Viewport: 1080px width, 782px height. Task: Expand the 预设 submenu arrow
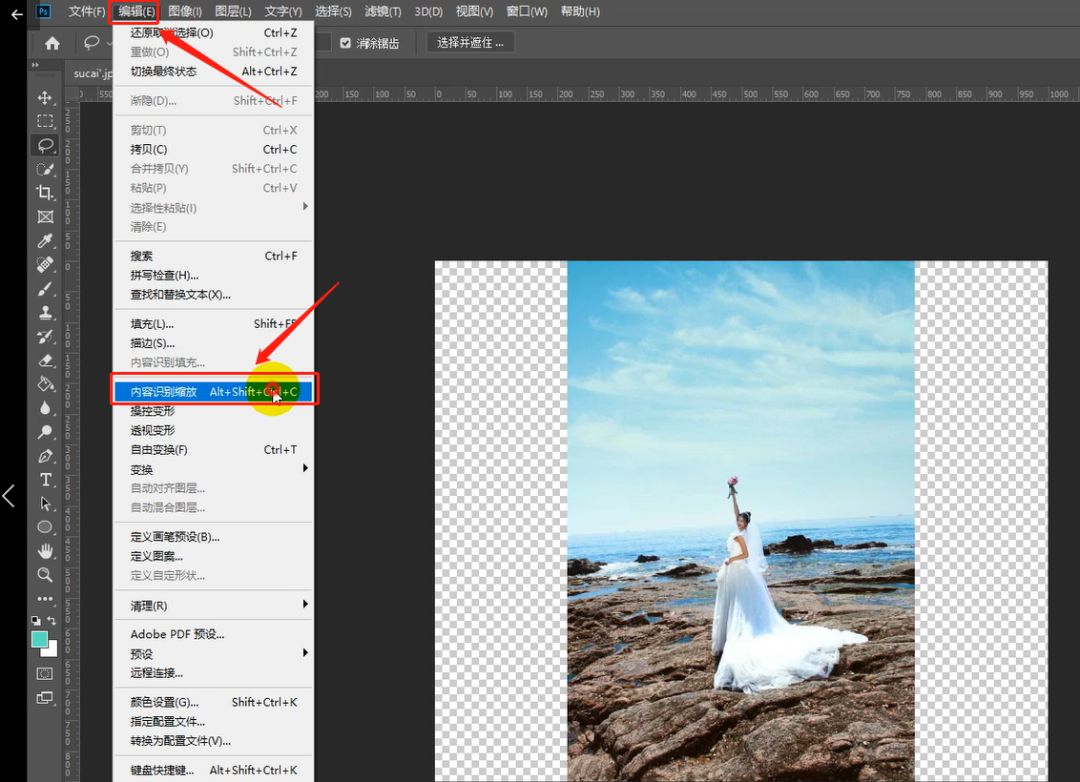click(x=305, y=652)
